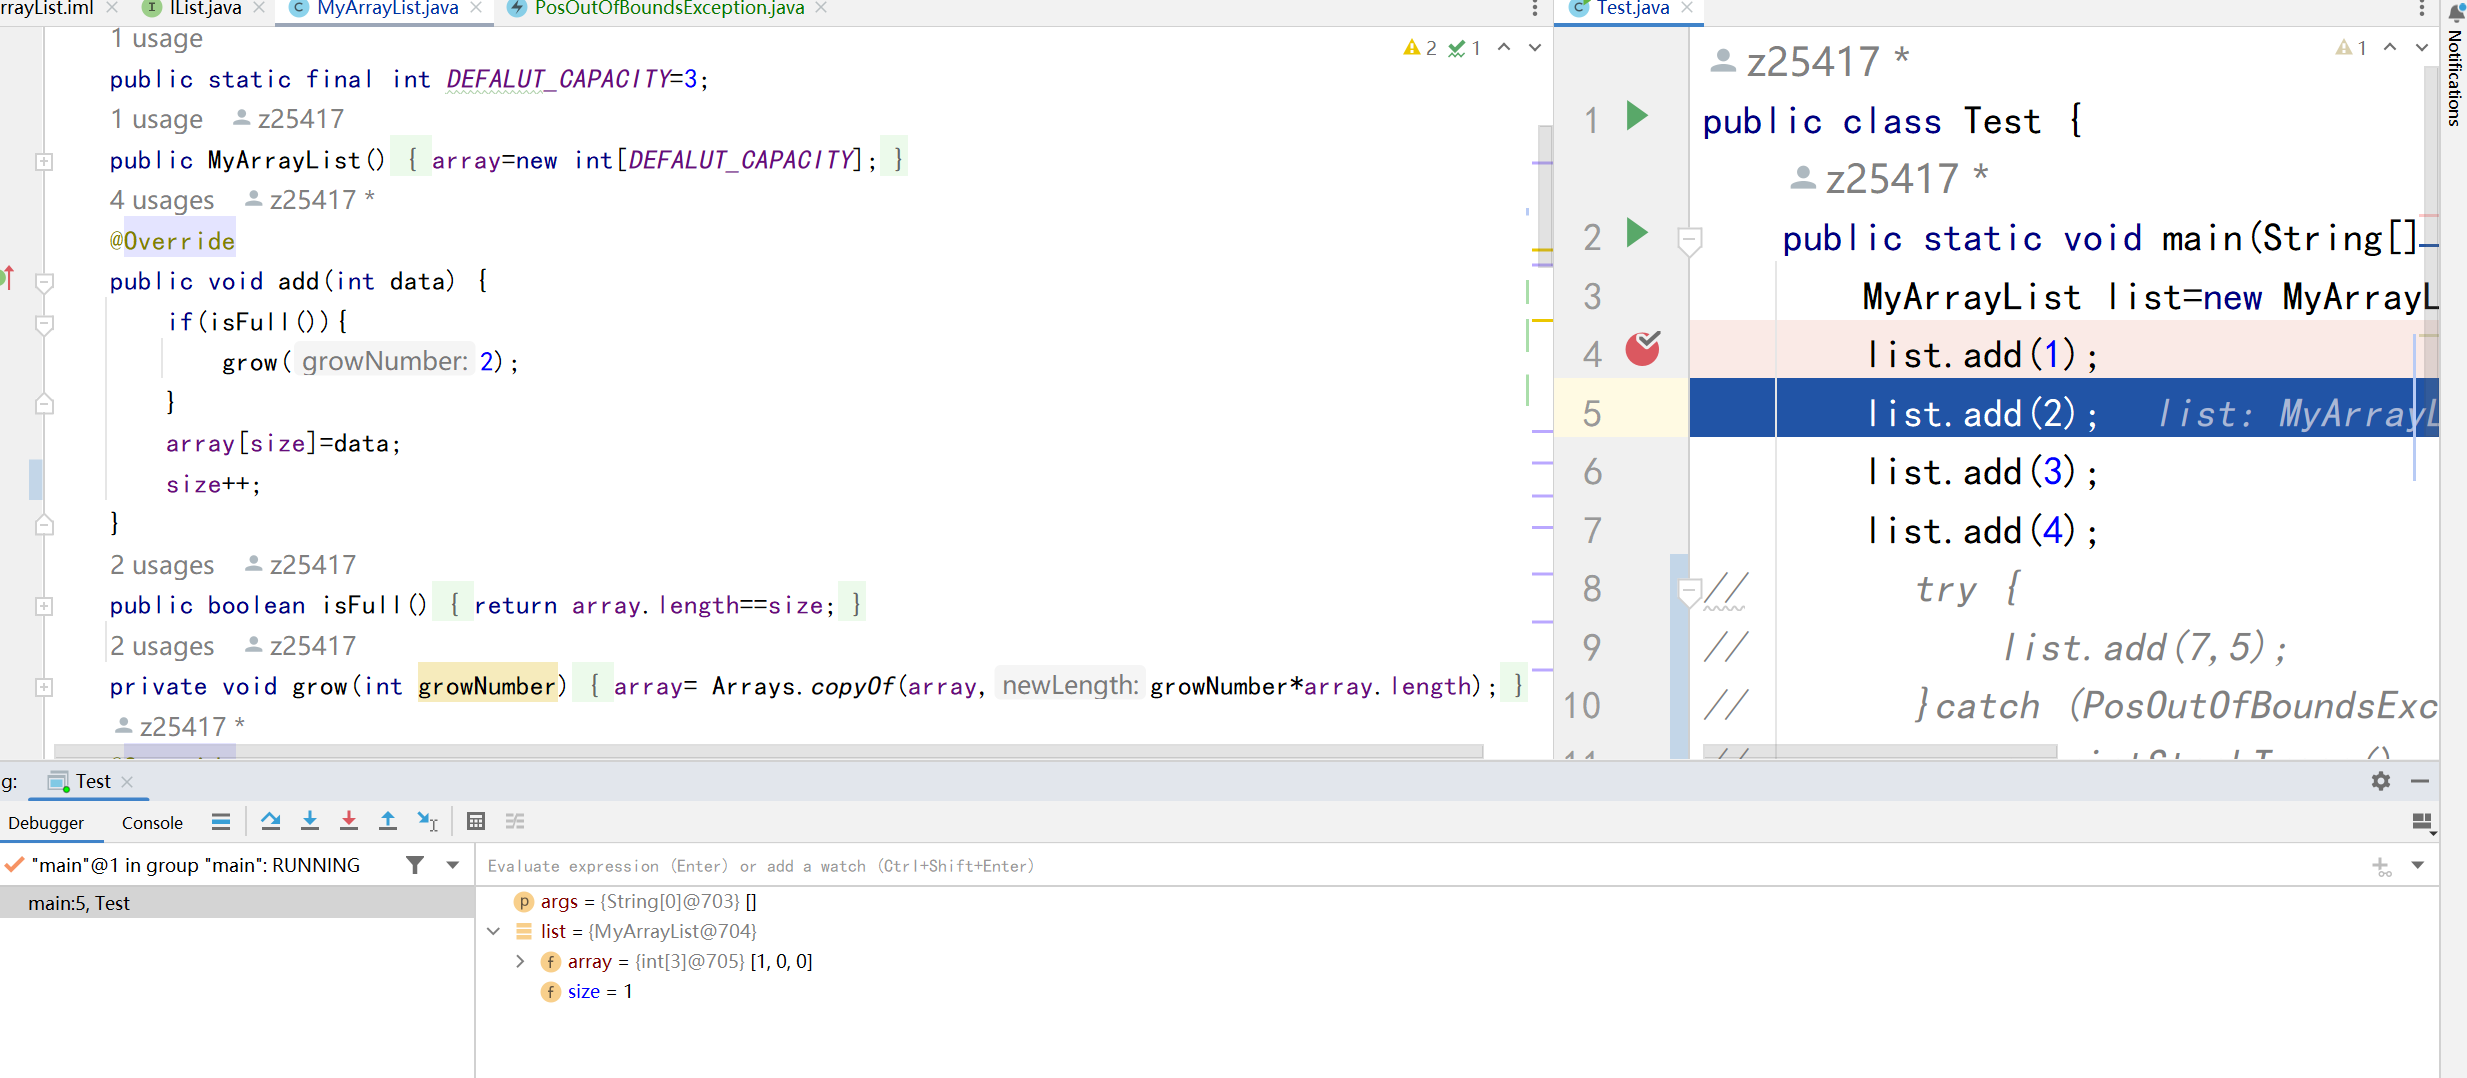
Task: Click the Trace Current Stream Chain icon
Action: click(x=515, y=821)
